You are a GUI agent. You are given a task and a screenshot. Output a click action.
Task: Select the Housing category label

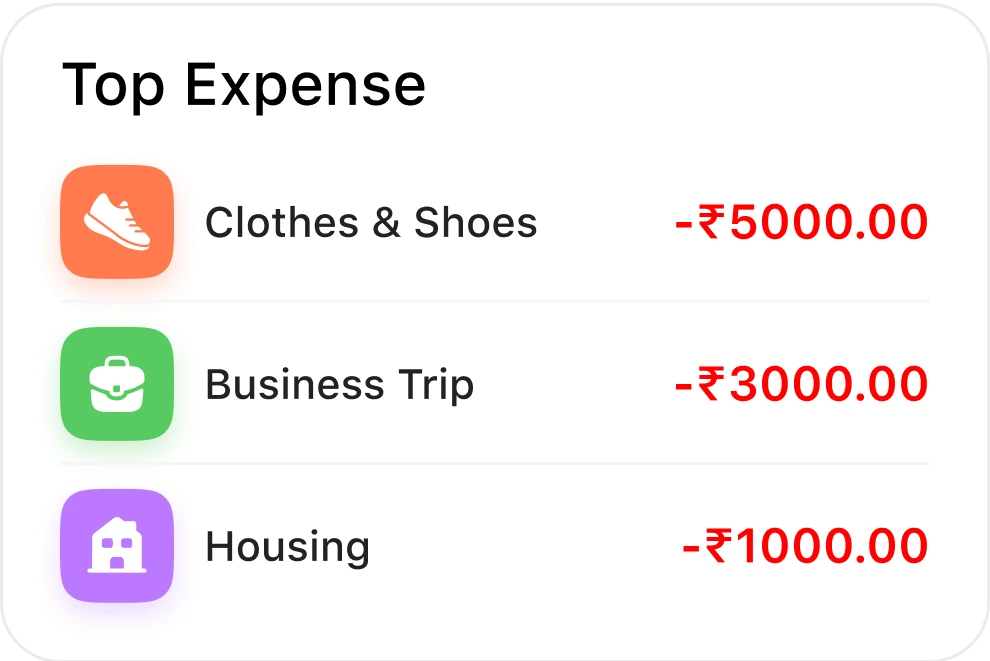(288, 547)
